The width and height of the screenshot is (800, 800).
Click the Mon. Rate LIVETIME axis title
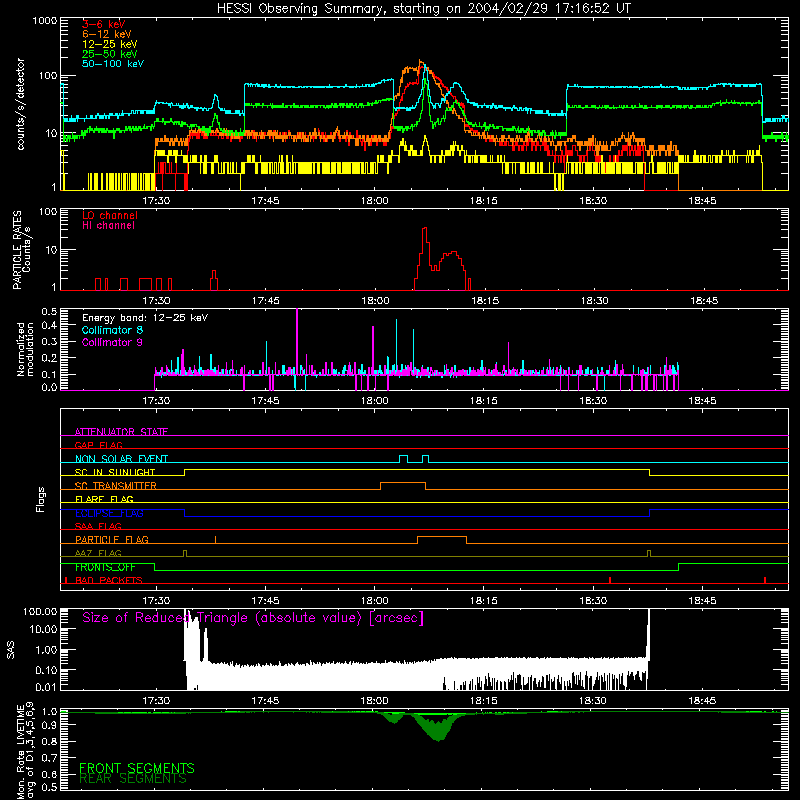[x=26, y=751]
